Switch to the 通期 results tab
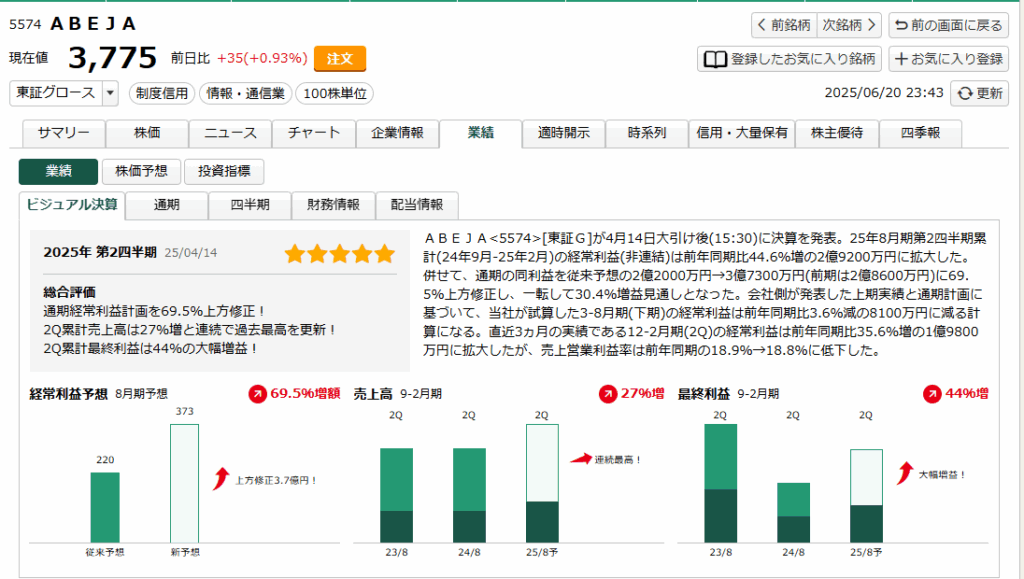This screenshot has width=1024, height=579. pyautogui.click(x=167, y=205)
